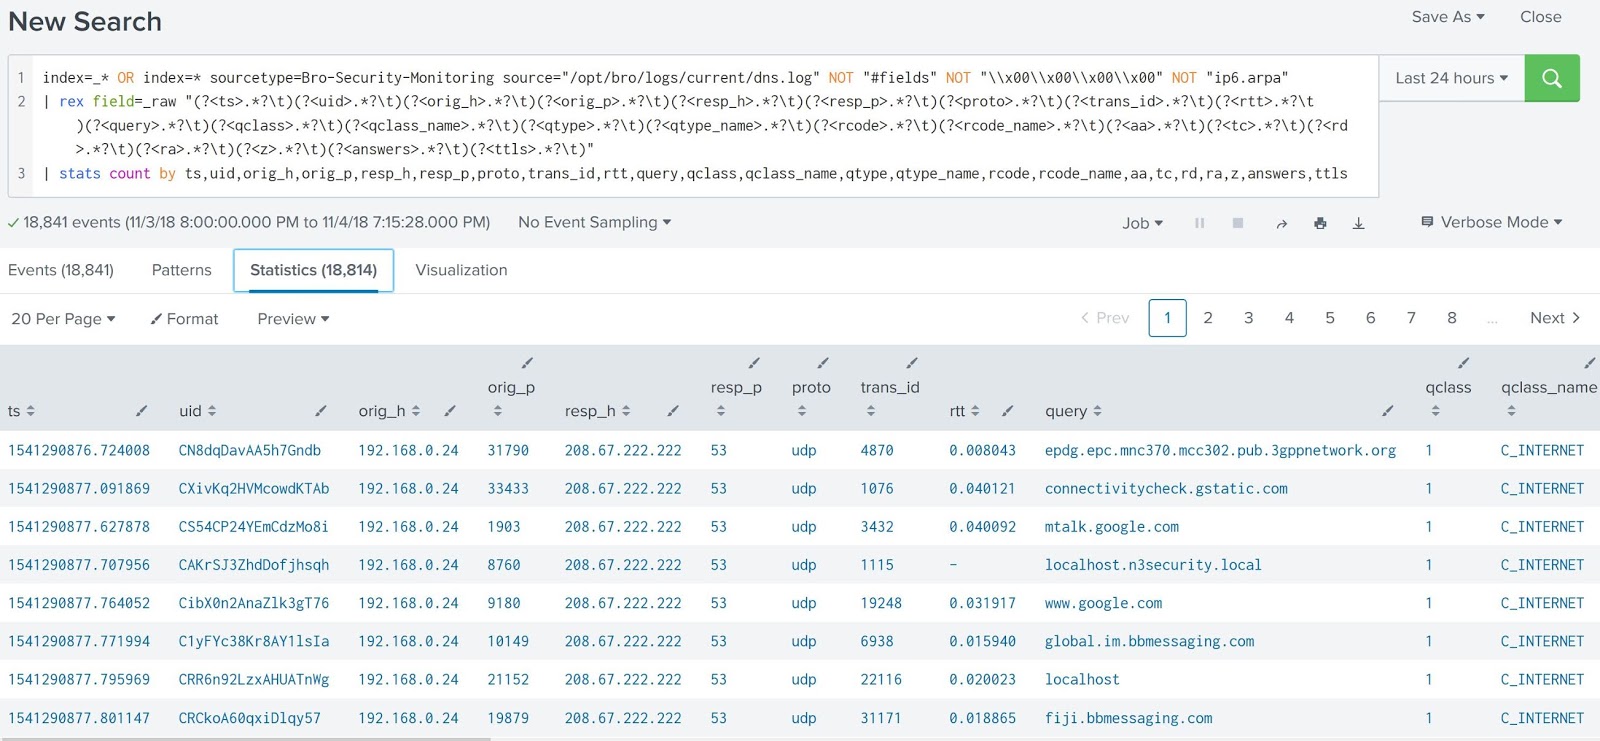The height and width of the screenshot is (741, 1600).
Task: Switch to the Patterns tab
Action: click(x=181, y=270)
